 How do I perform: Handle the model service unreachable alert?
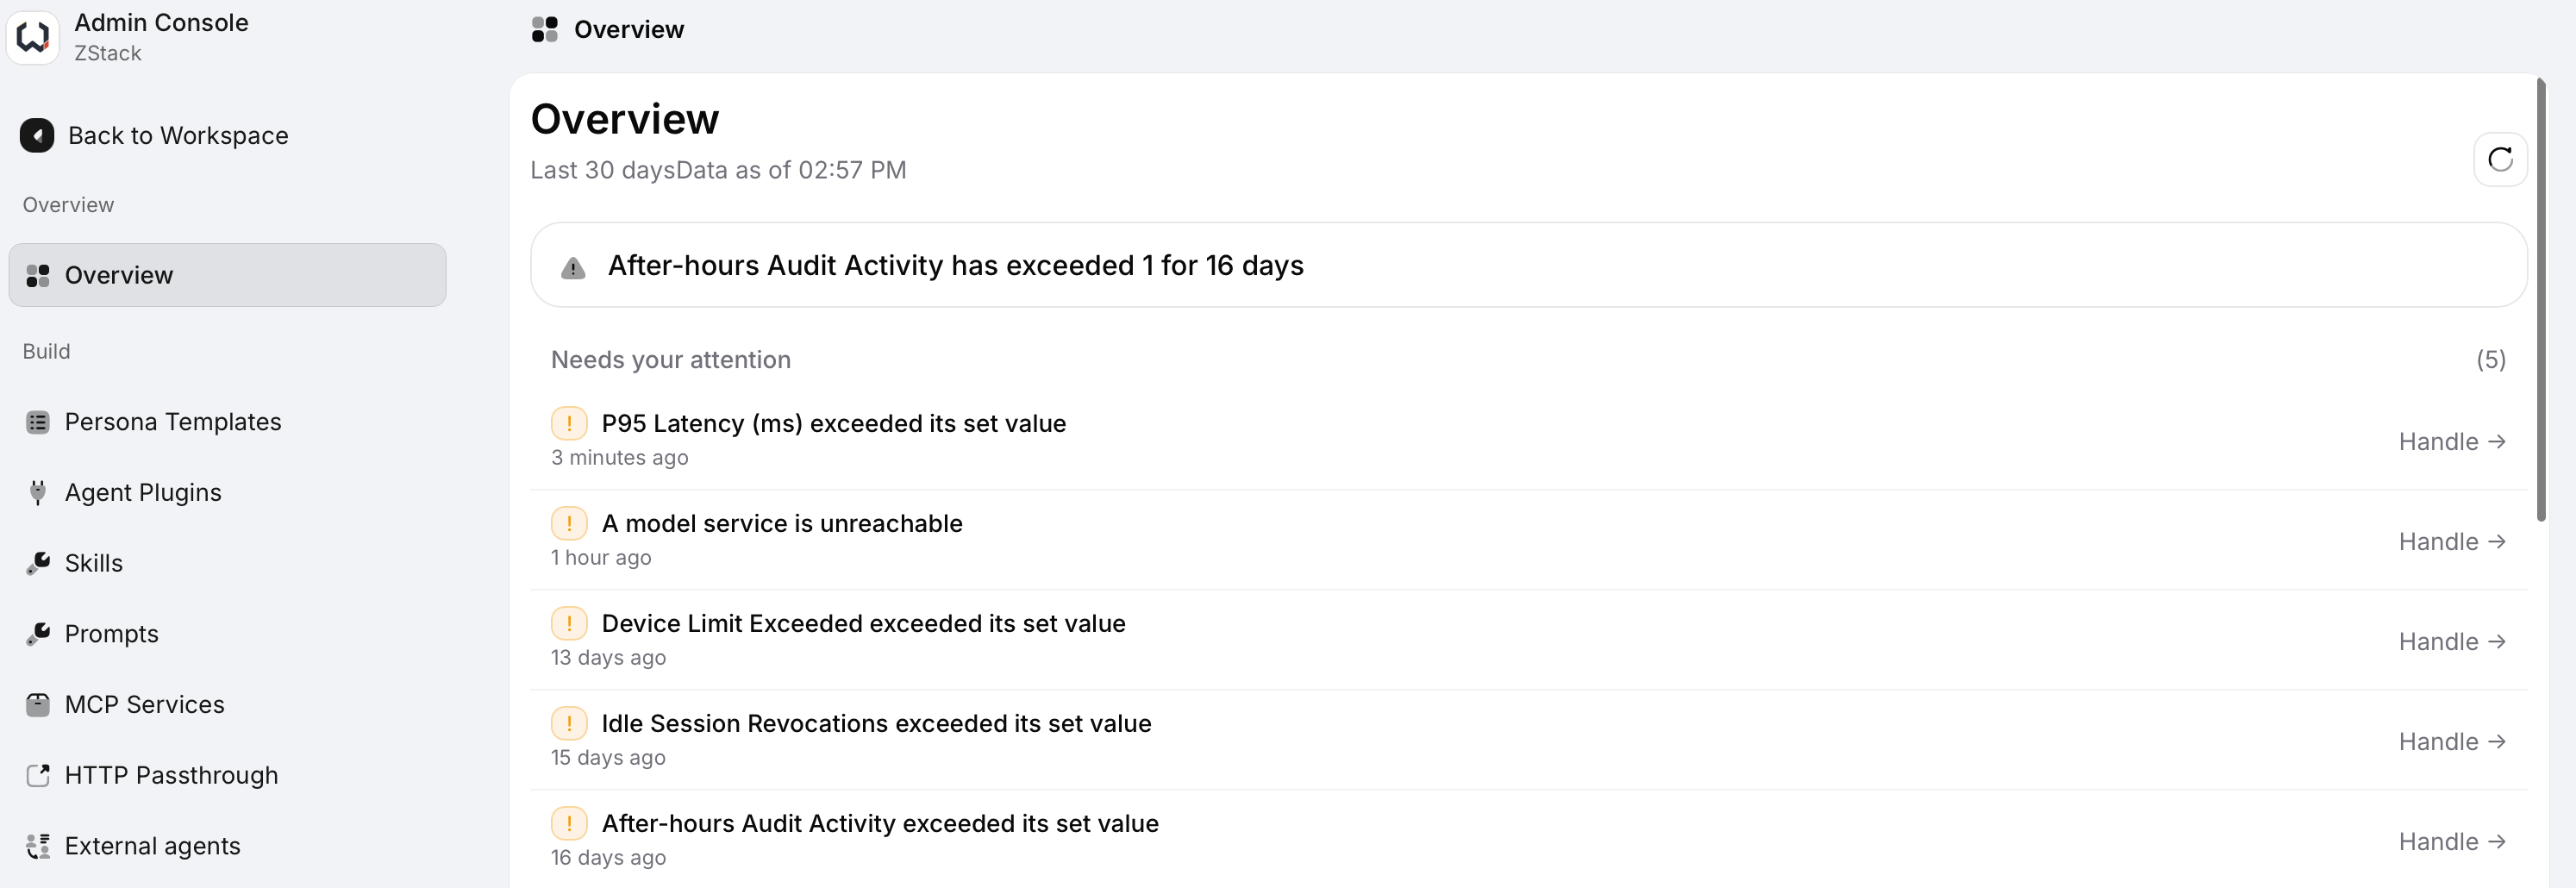coord(2452,541)
